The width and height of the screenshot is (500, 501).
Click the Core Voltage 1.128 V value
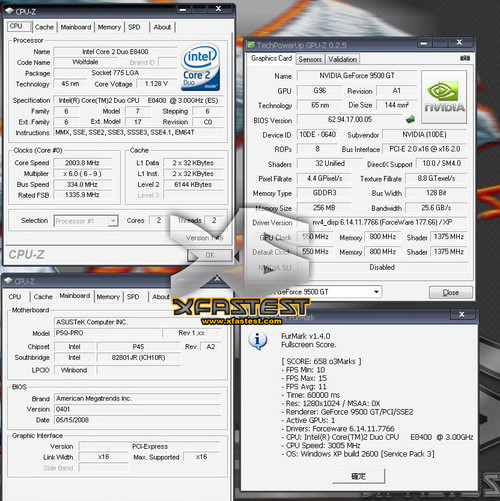point(156,84)
